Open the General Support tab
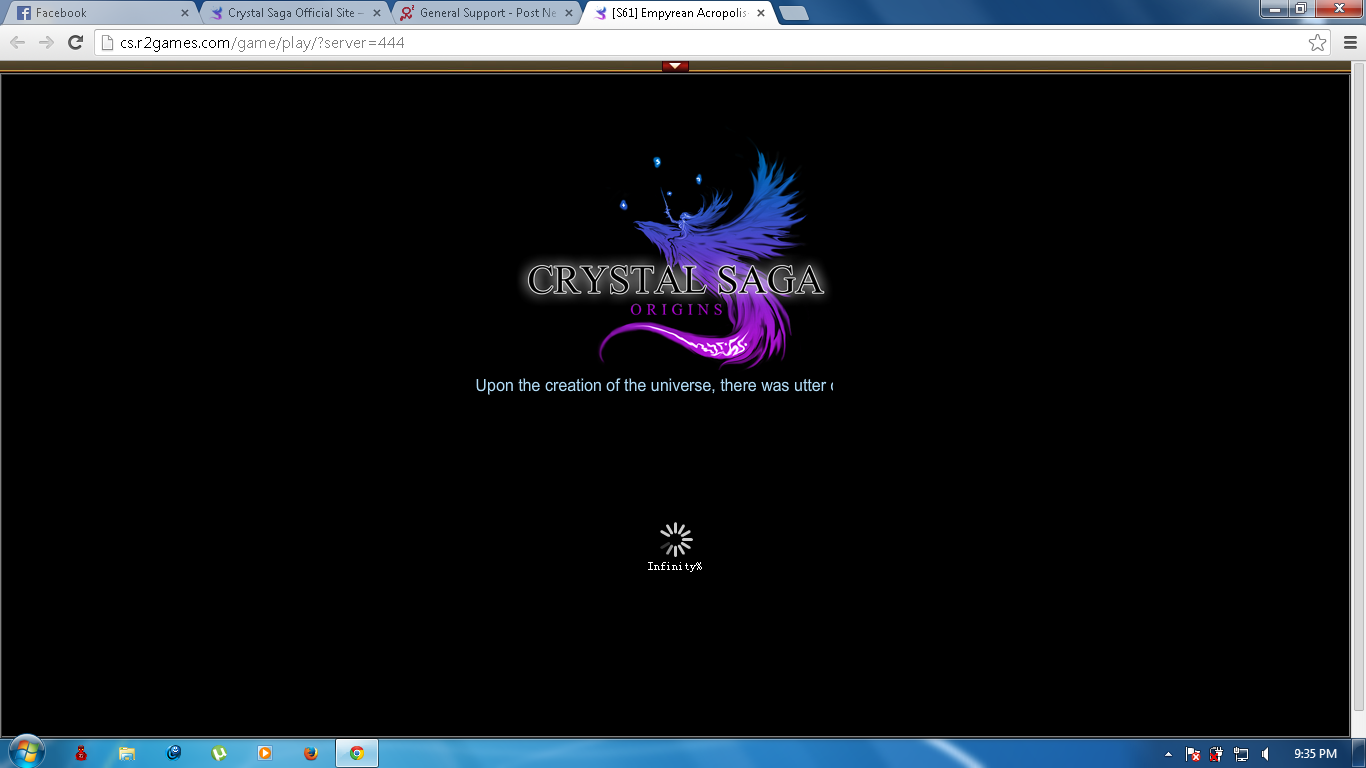 point(485,13)
